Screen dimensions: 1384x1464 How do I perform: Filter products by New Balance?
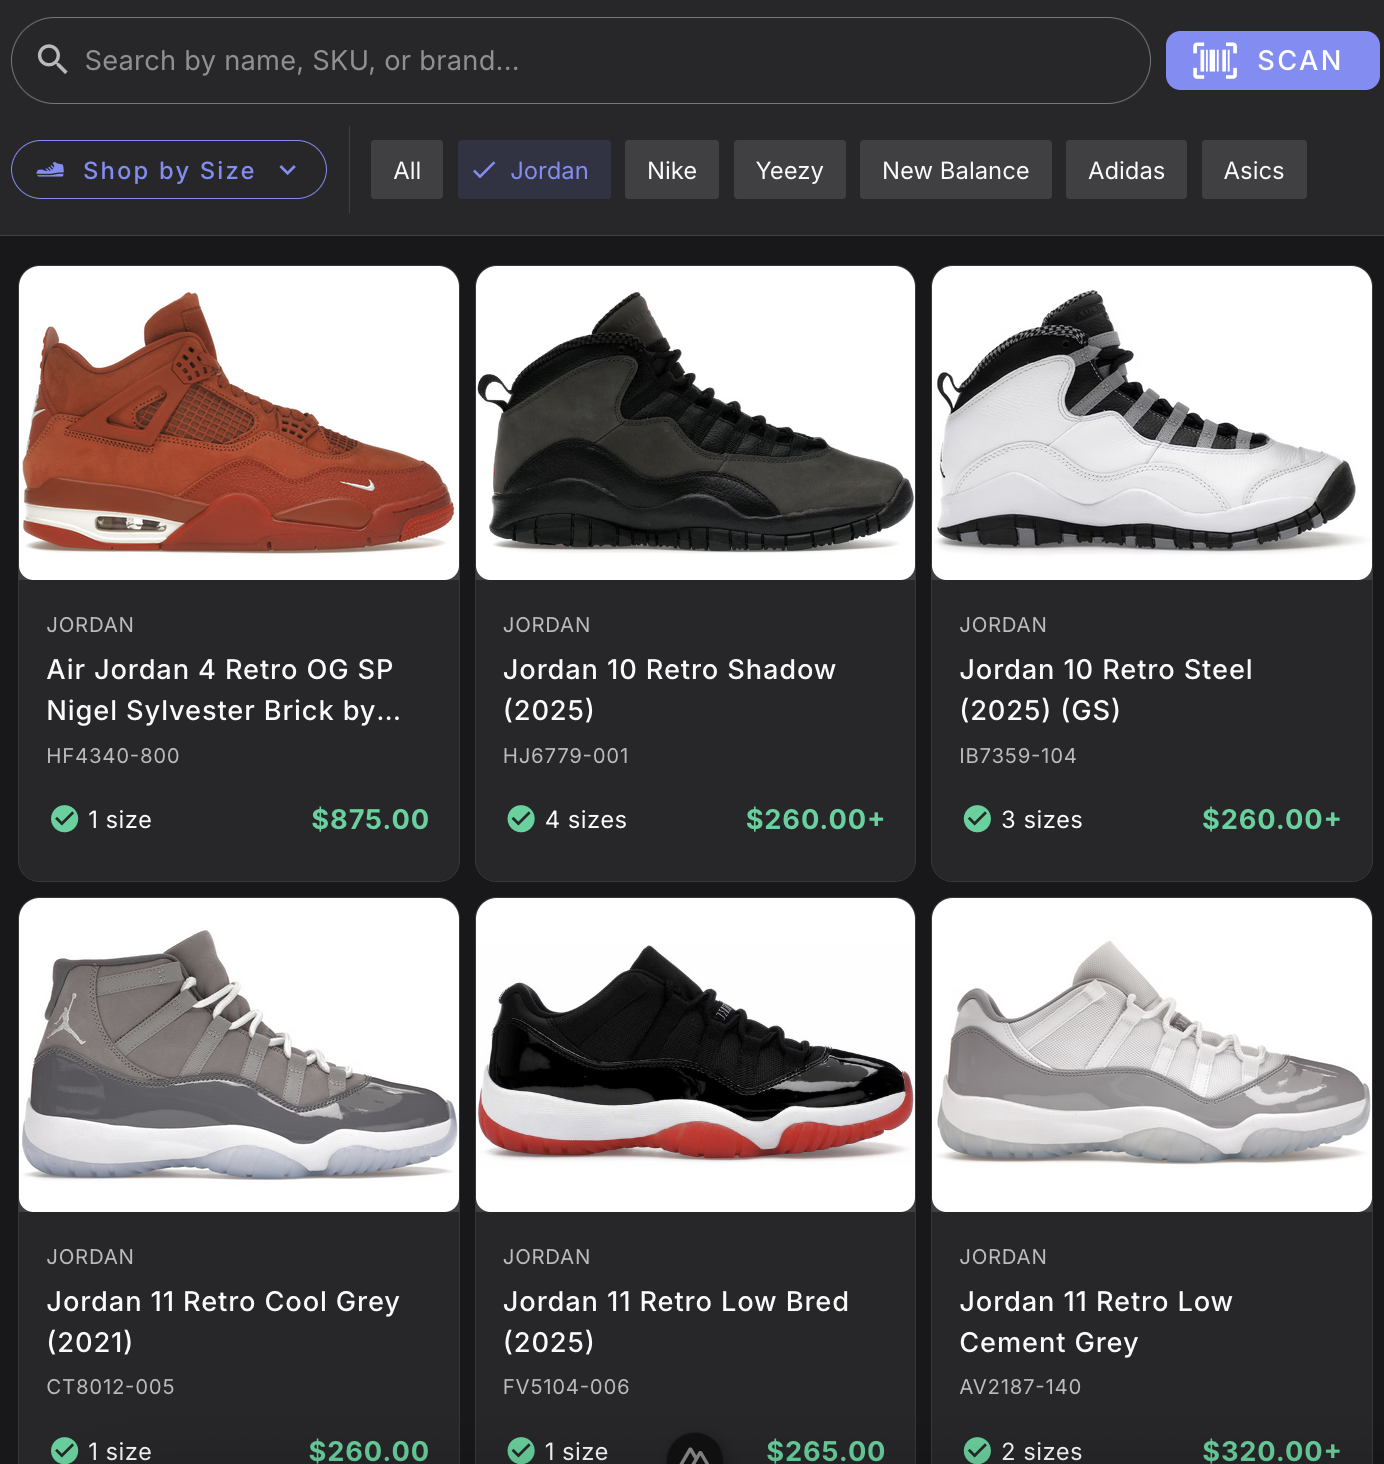tap(956, 170)
